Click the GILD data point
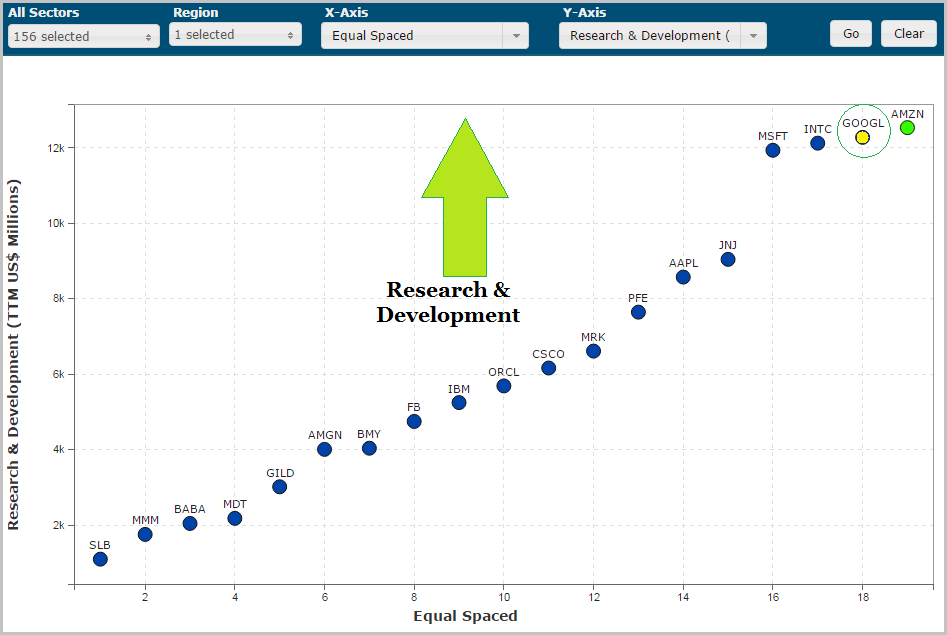Image resolution: width=947 pixels, height=635 pixels. tap(280, 487)
